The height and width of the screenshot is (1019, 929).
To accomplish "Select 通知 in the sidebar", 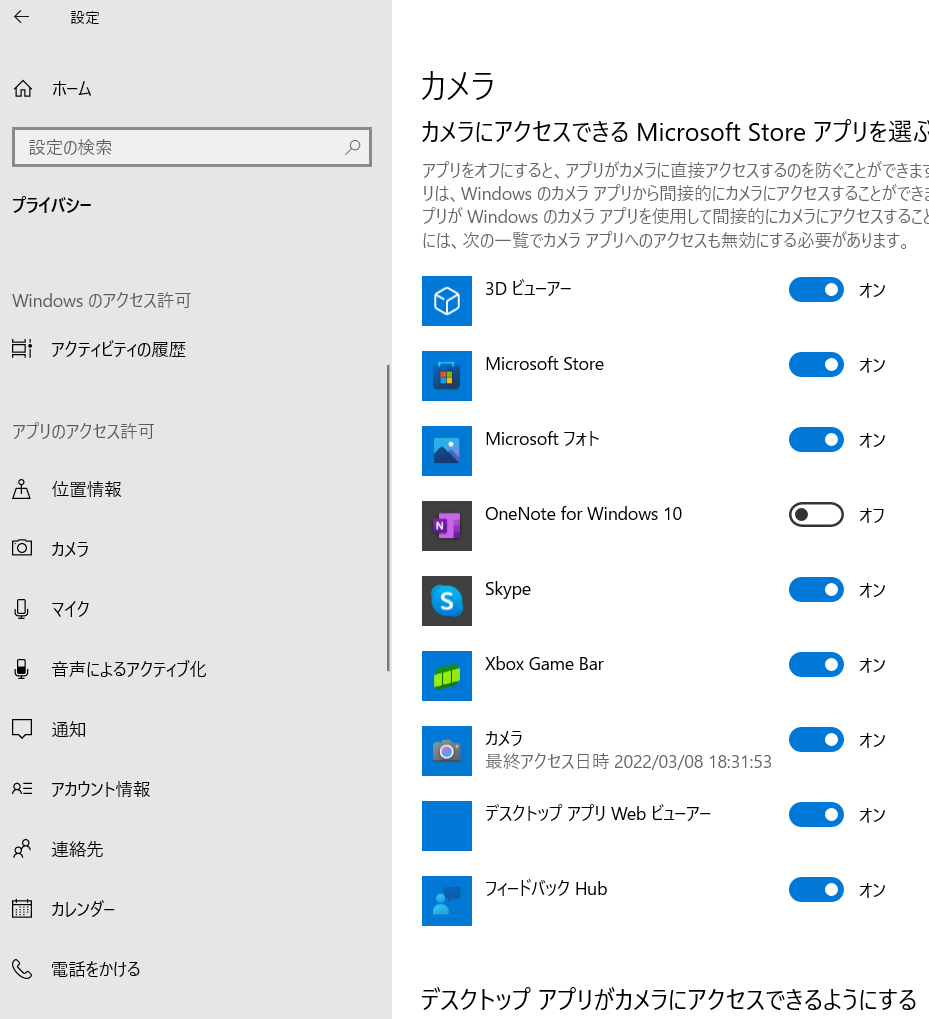I will coord(193,729).
